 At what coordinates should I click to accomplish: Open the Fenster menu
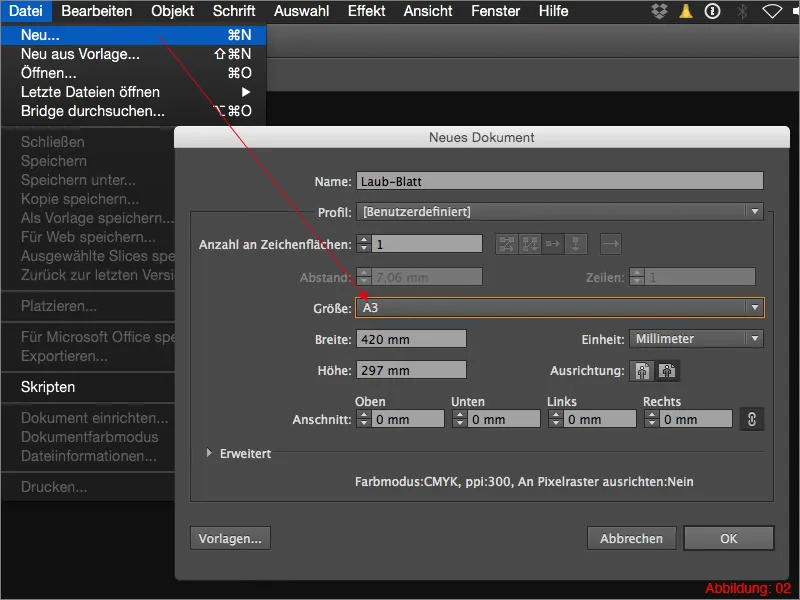495,11
